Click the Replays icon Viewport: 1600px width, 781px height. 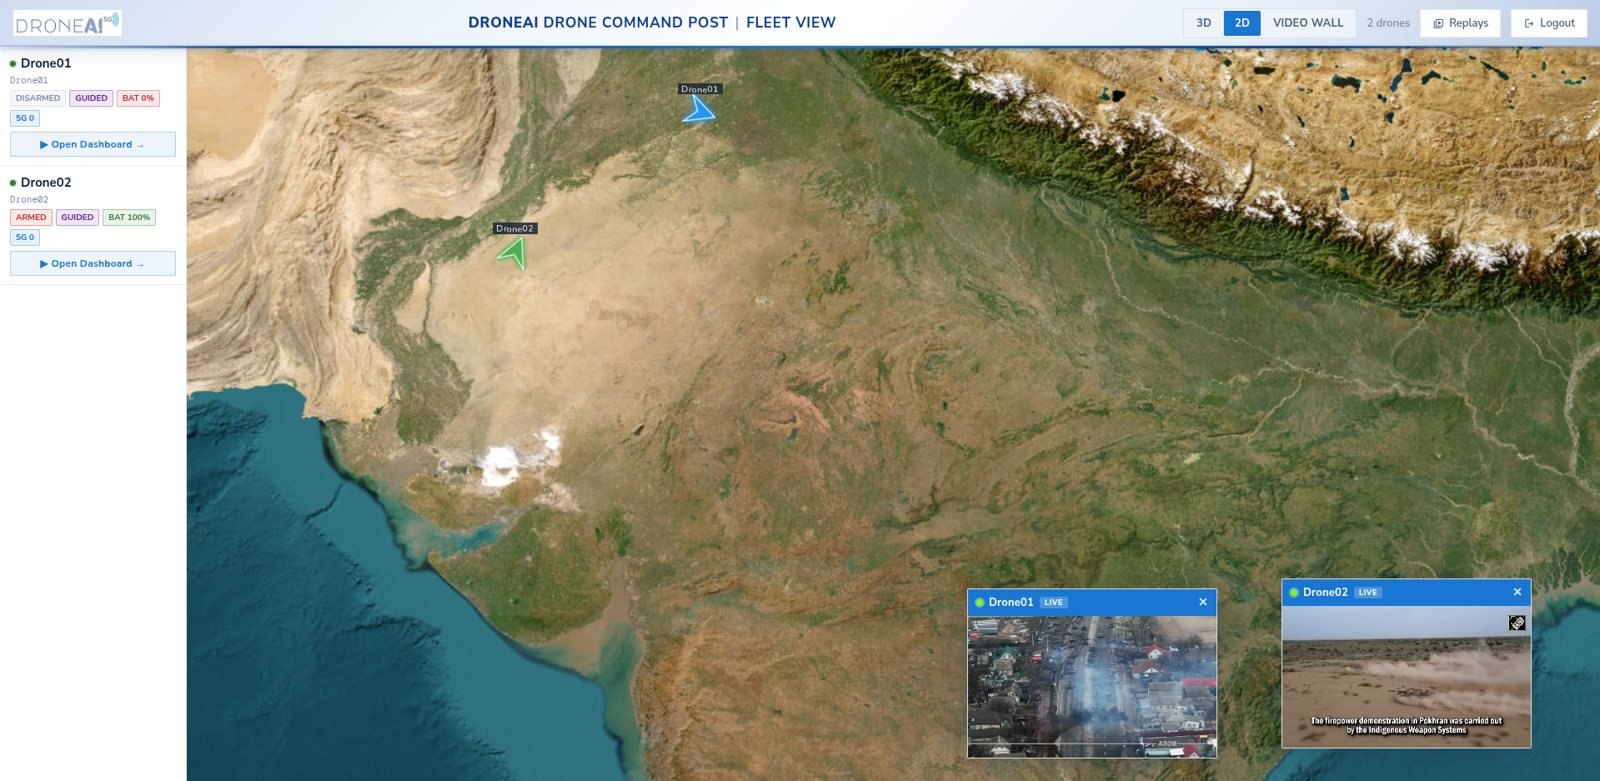point(1438,23)
